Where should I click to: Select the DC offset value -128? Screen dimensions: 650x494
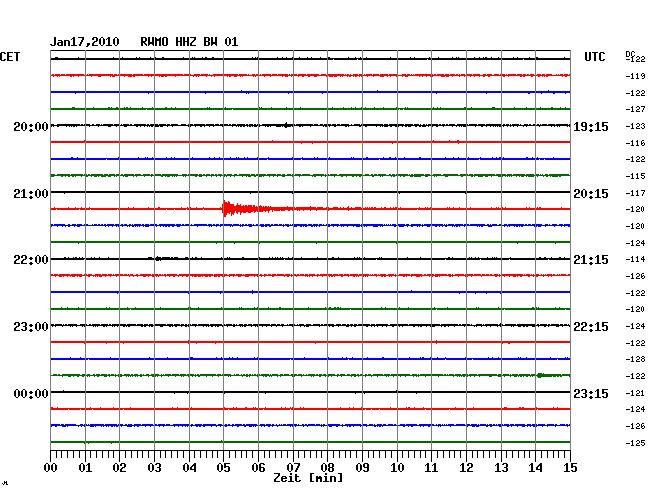[x=635, y=359]
